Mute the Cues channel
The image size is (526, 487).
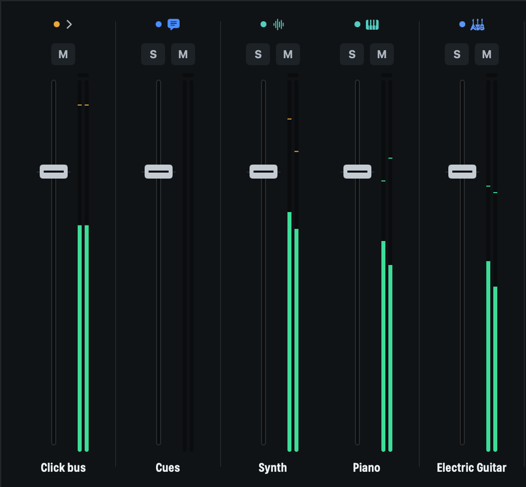point(183,54)
